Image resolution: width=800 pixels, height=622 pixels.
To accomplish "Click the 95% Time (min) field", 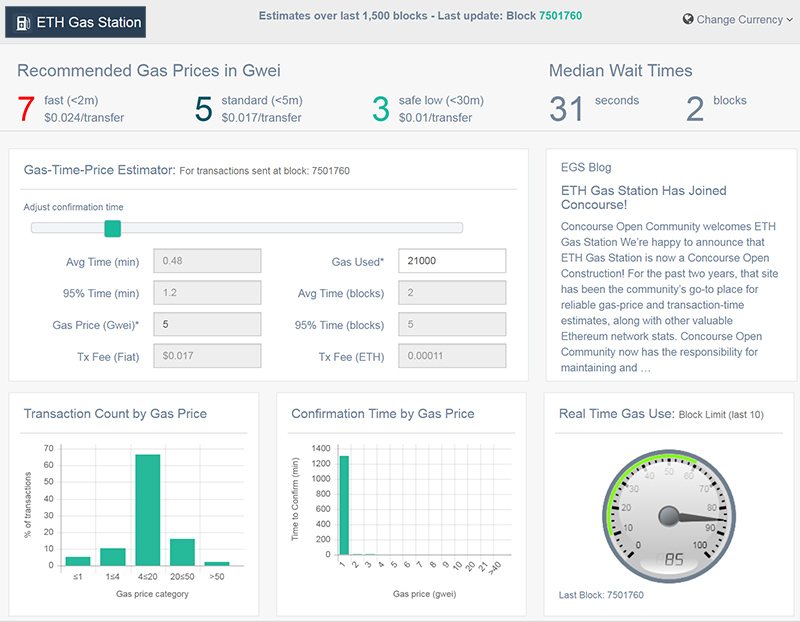I will click(207, 292).
